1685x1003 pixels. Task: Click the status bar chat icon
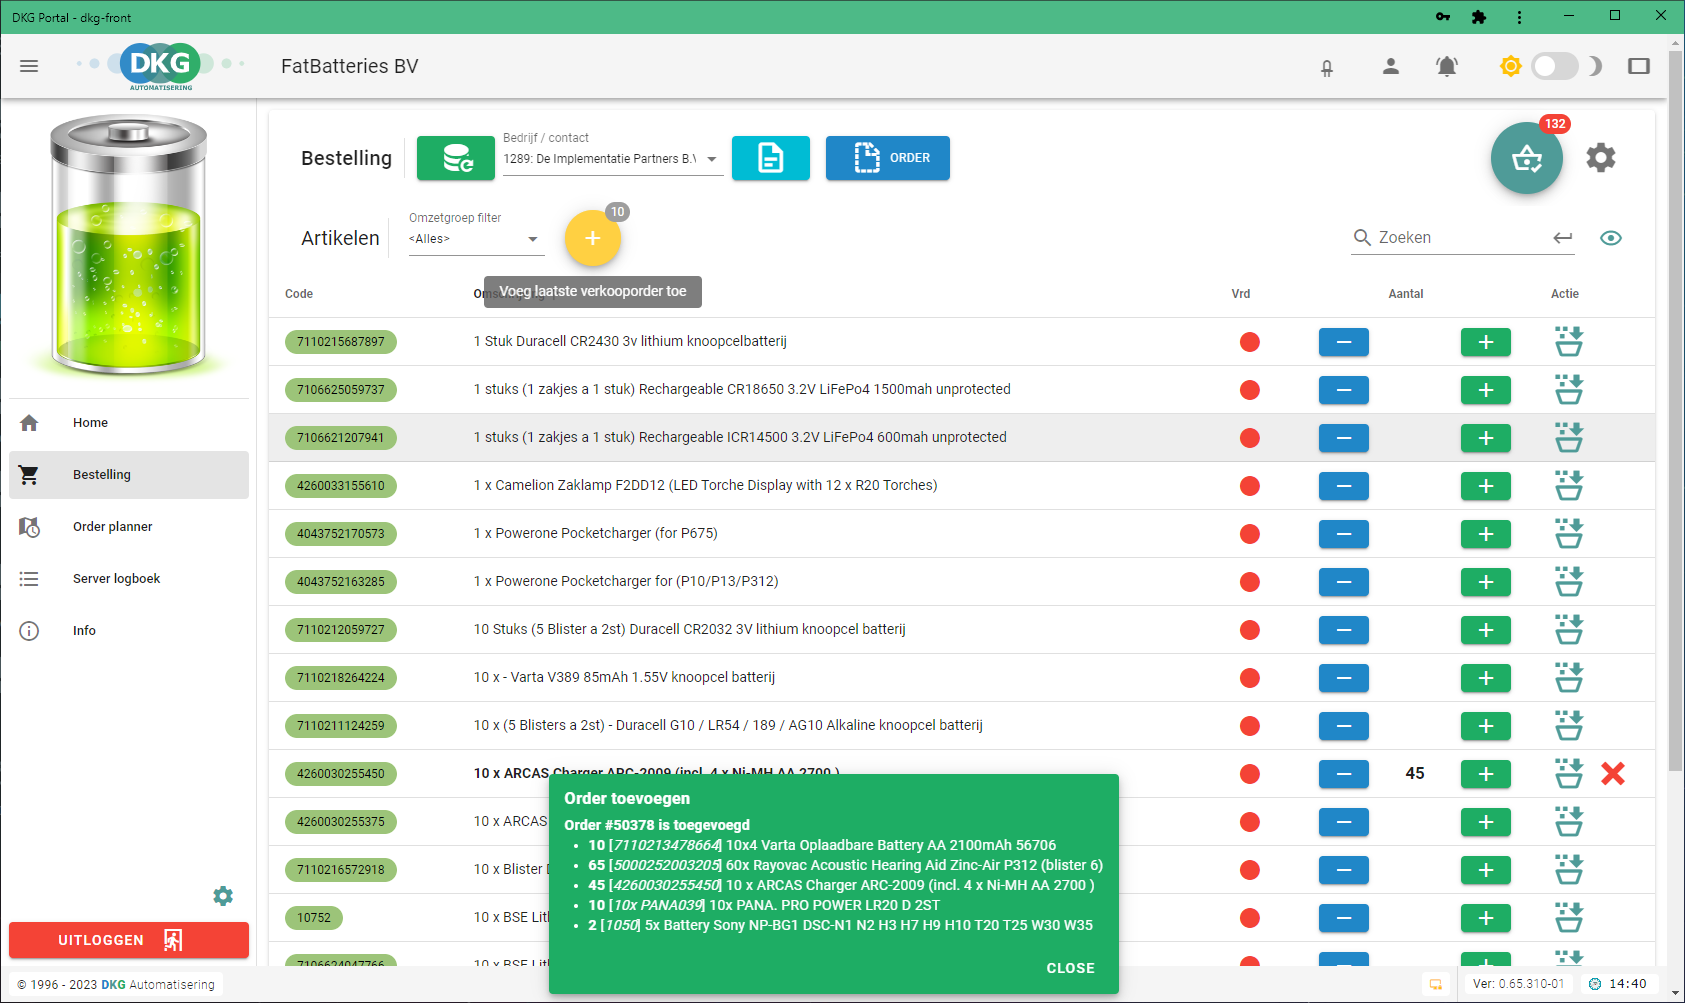coord(1436,984)
